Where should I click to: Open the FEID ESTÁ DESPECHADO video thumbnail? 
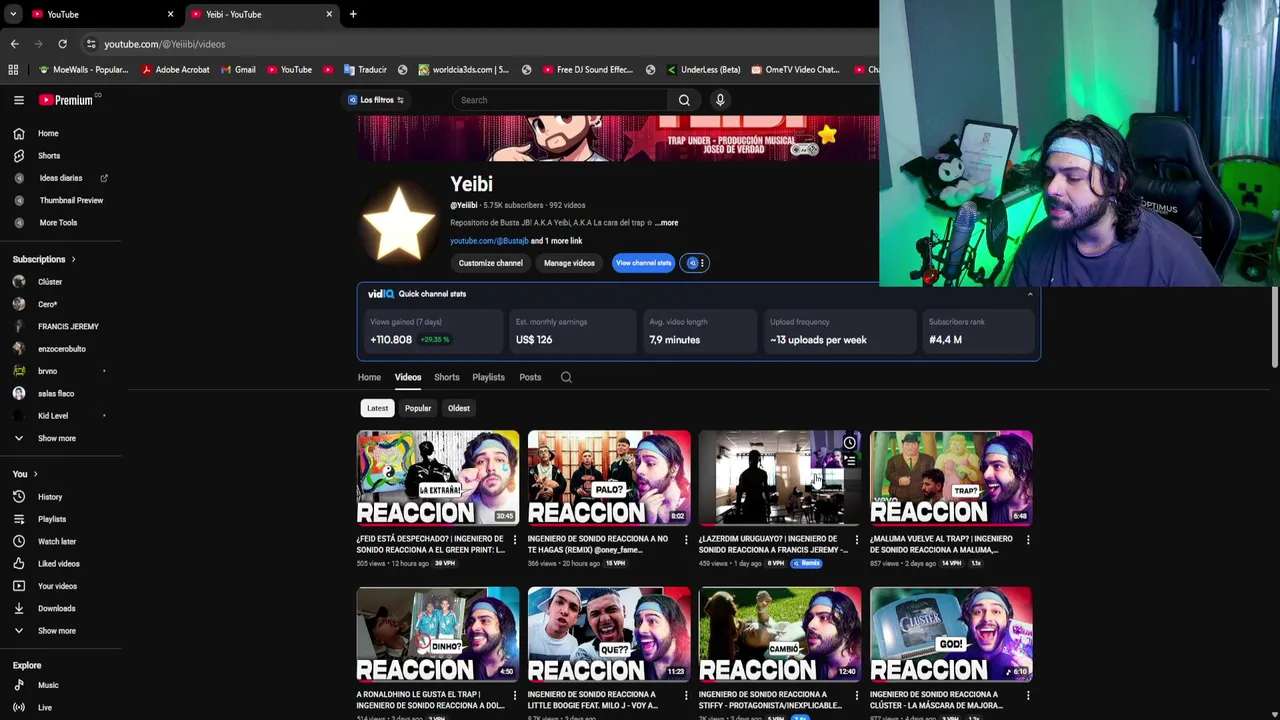point(438,478)
